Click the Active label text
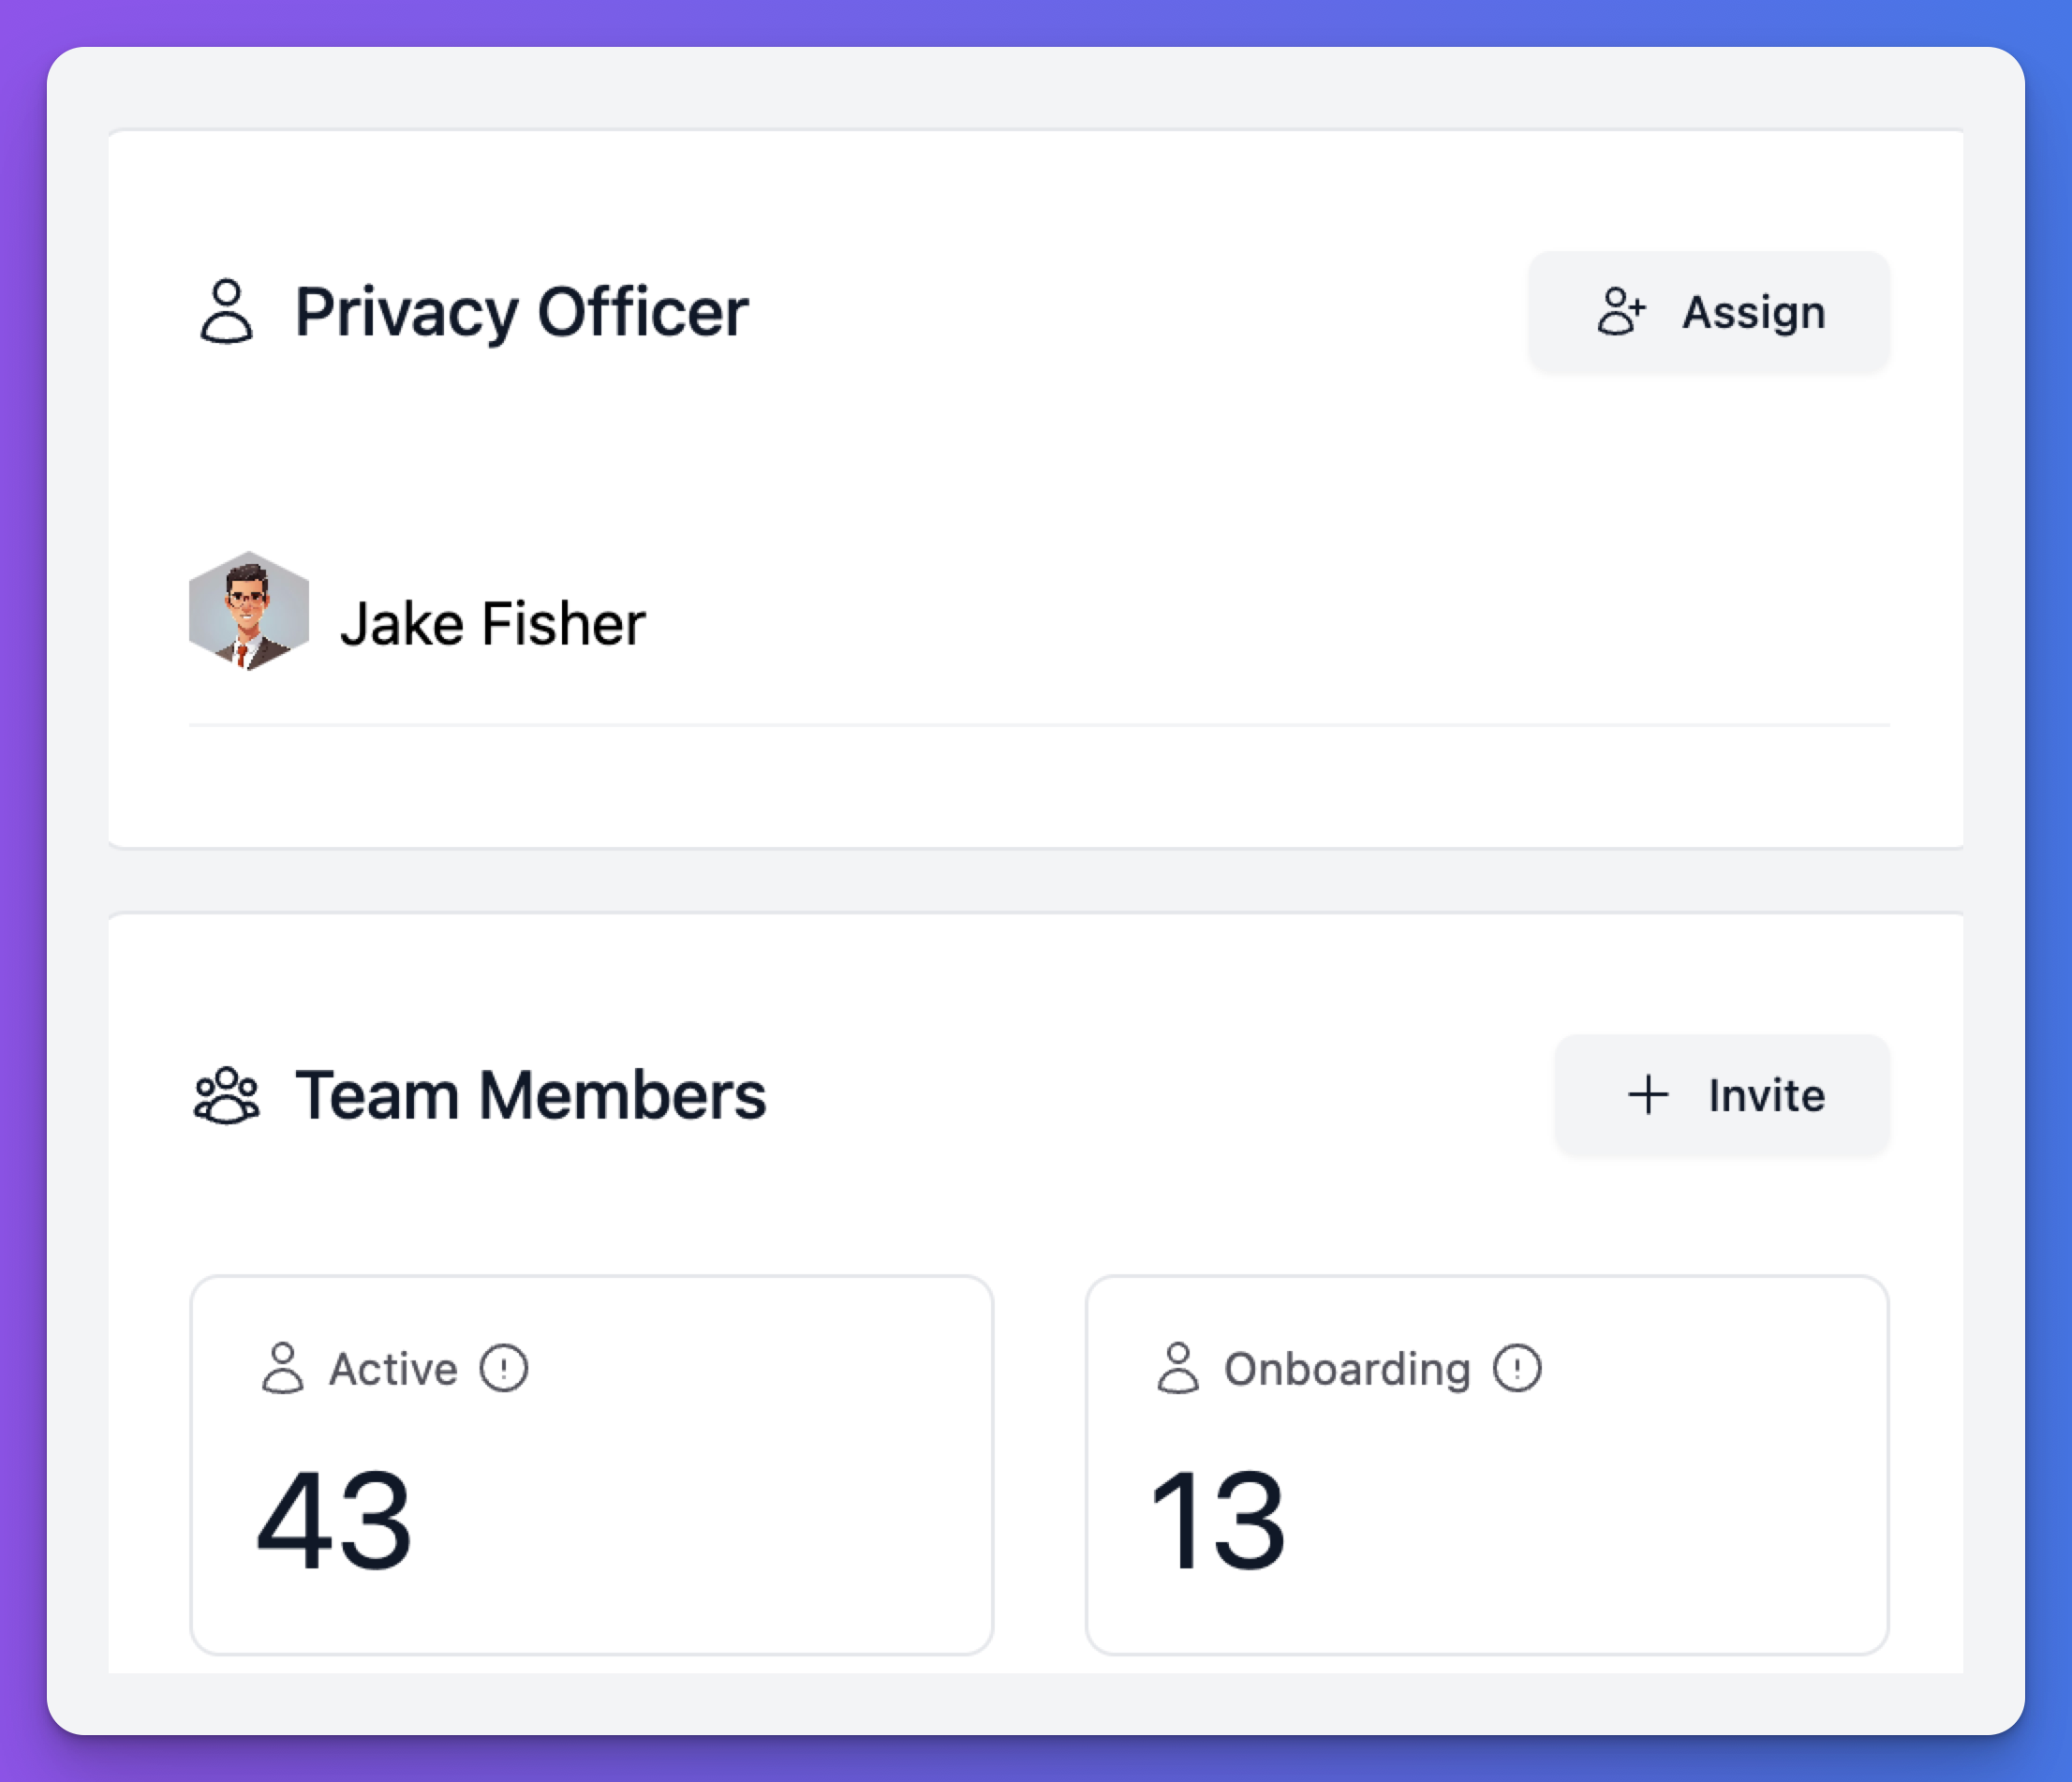This screenshot has height=1782, width=2072. pyautogui.click(x=393, y=1369)
